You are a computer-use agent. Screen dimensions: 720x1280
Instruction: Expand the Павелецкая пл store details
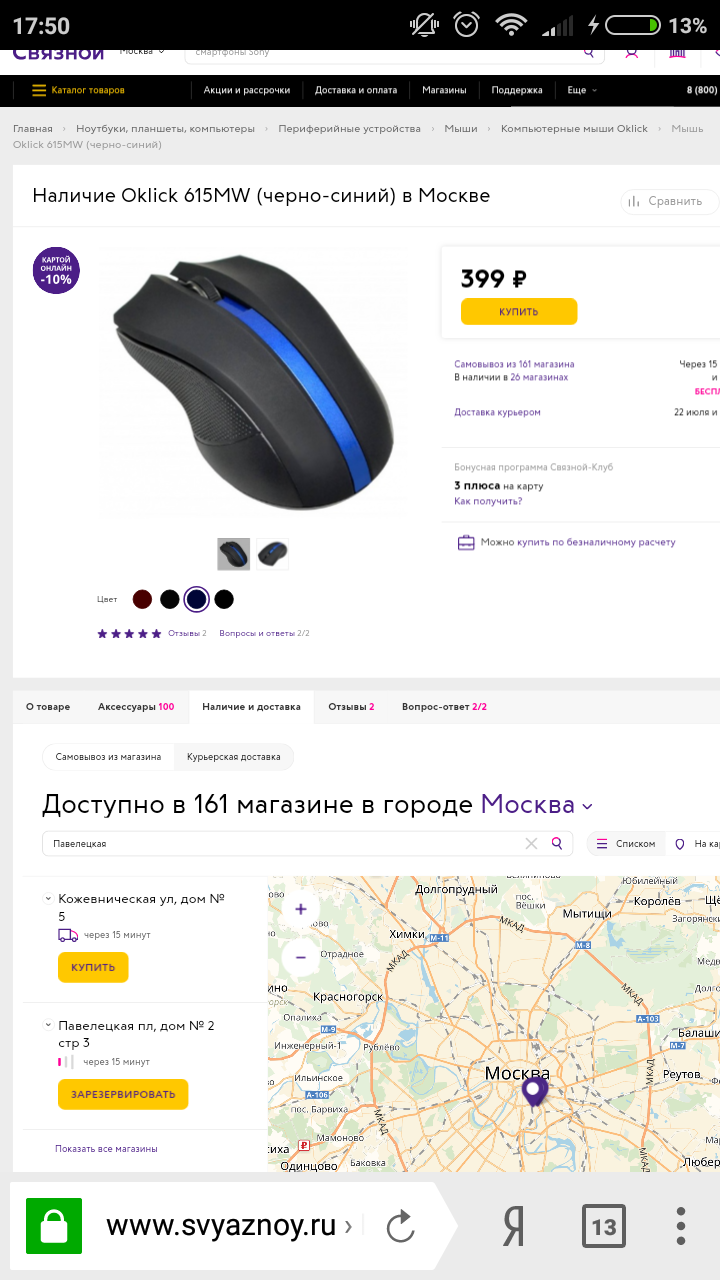tap(47, 1025)
